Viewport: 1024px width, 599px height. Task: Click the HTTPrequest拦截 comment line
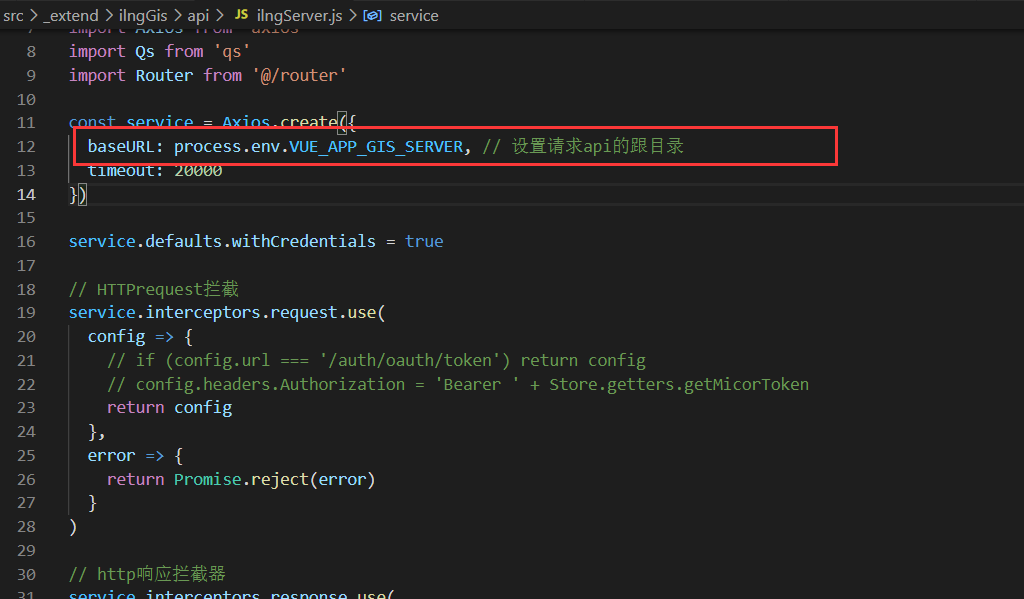154,290
